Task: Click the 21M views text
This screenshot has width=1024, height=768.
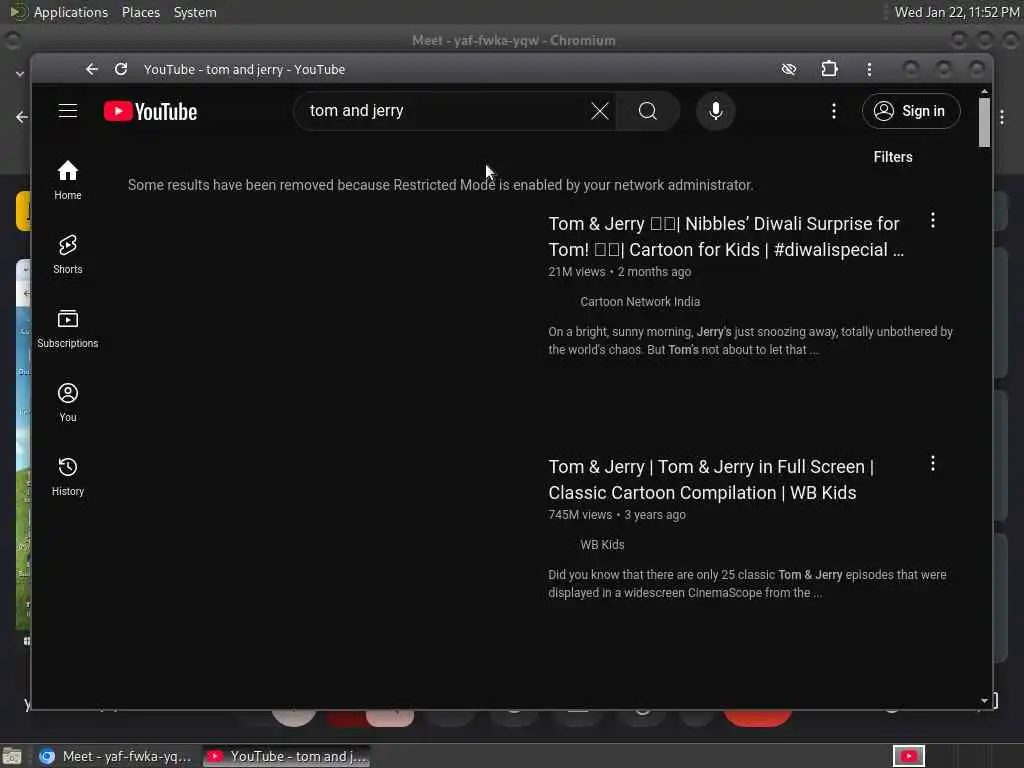Action: point(577,272)
